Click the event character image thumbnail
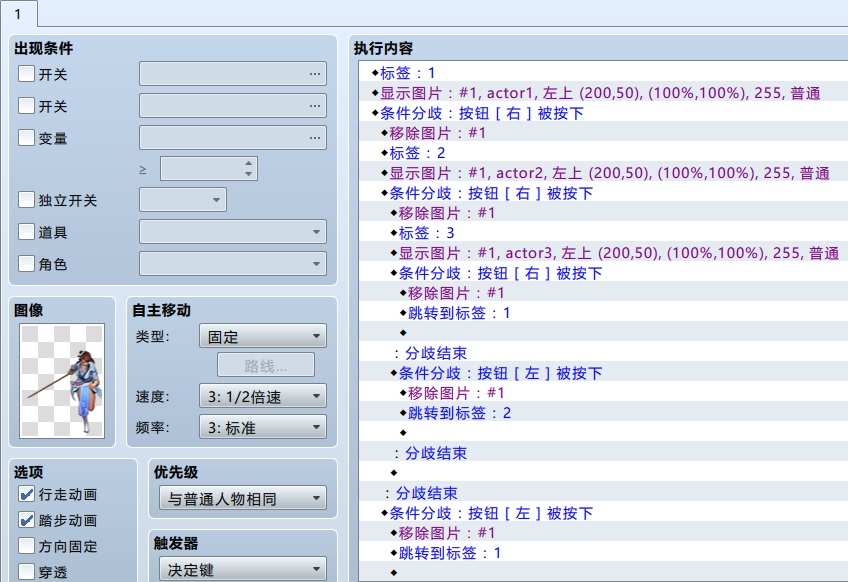The image size is (848, 582). pyautogui.click(x=62, y=381)
